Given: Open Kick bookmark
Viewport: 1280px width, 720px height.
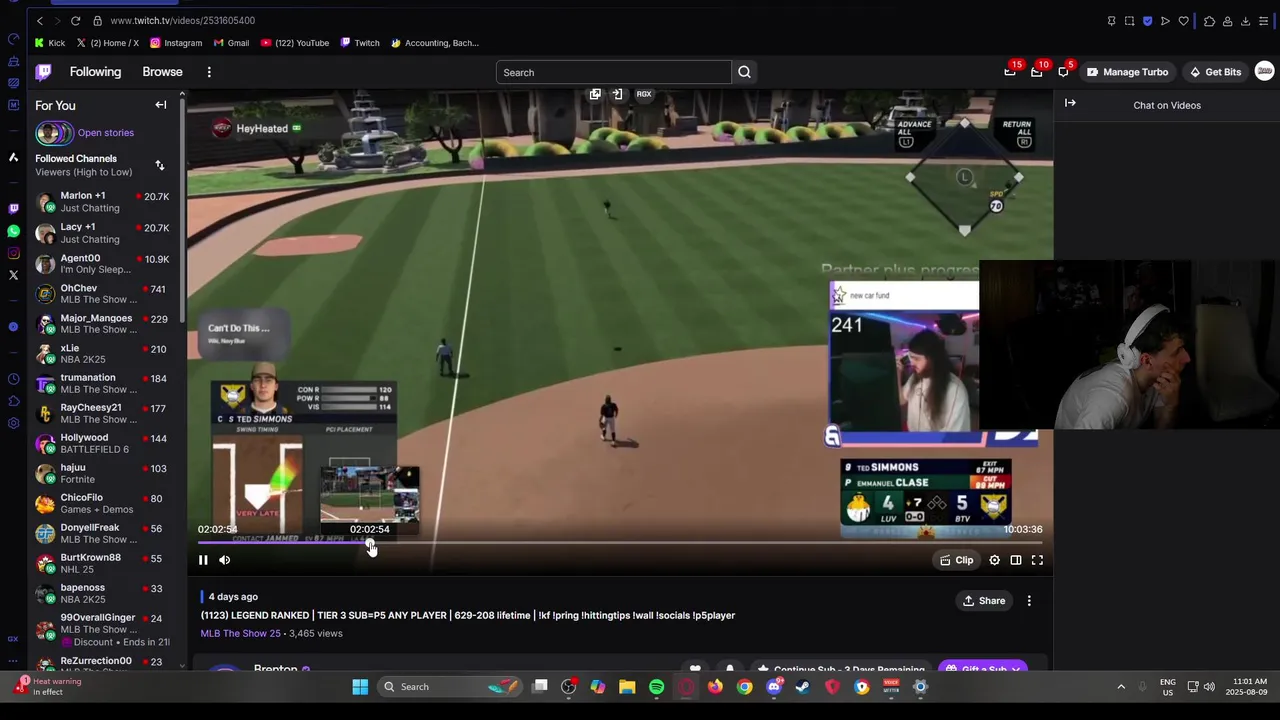Looking at the screenshot, I should (50, 43).
